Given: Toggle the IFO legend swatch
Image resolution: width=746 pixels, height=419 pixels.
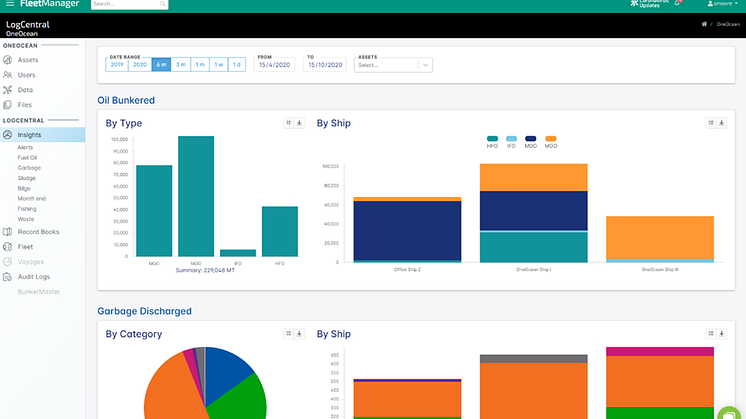Looking at the screenshot, I should [x=511, y=138].
